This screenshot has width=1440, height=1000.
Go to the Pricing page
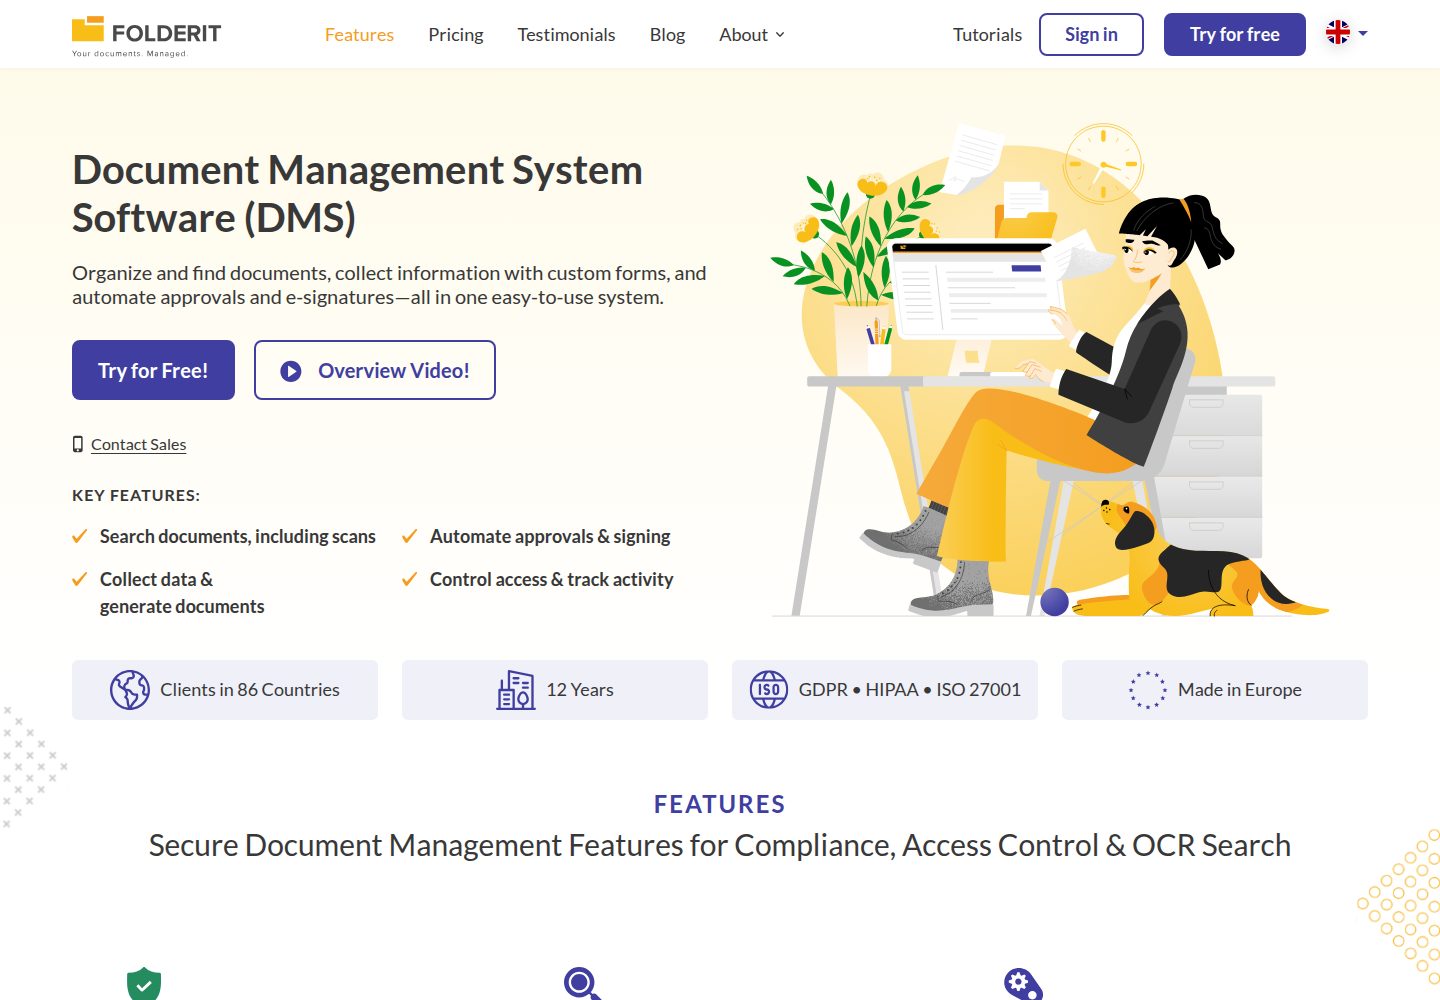pyautogui.click(x=456, y=35)
